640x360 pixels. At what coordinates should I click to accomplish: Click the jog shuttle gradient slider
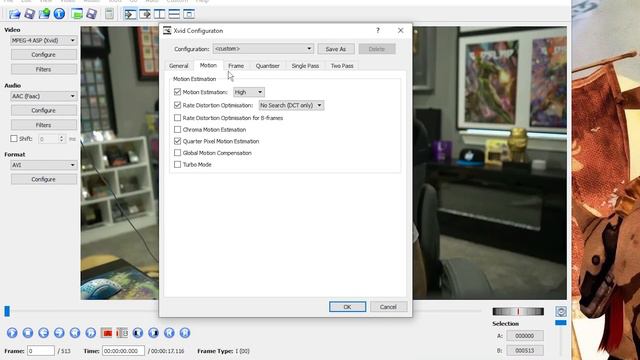coord(518,311)
